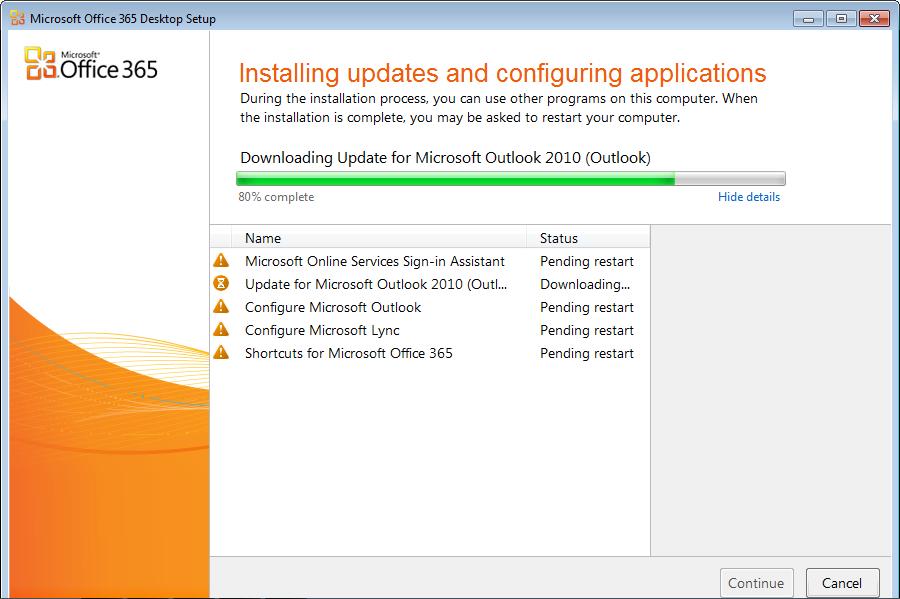Click the setup icon in the title bar

tap(17, 18)
